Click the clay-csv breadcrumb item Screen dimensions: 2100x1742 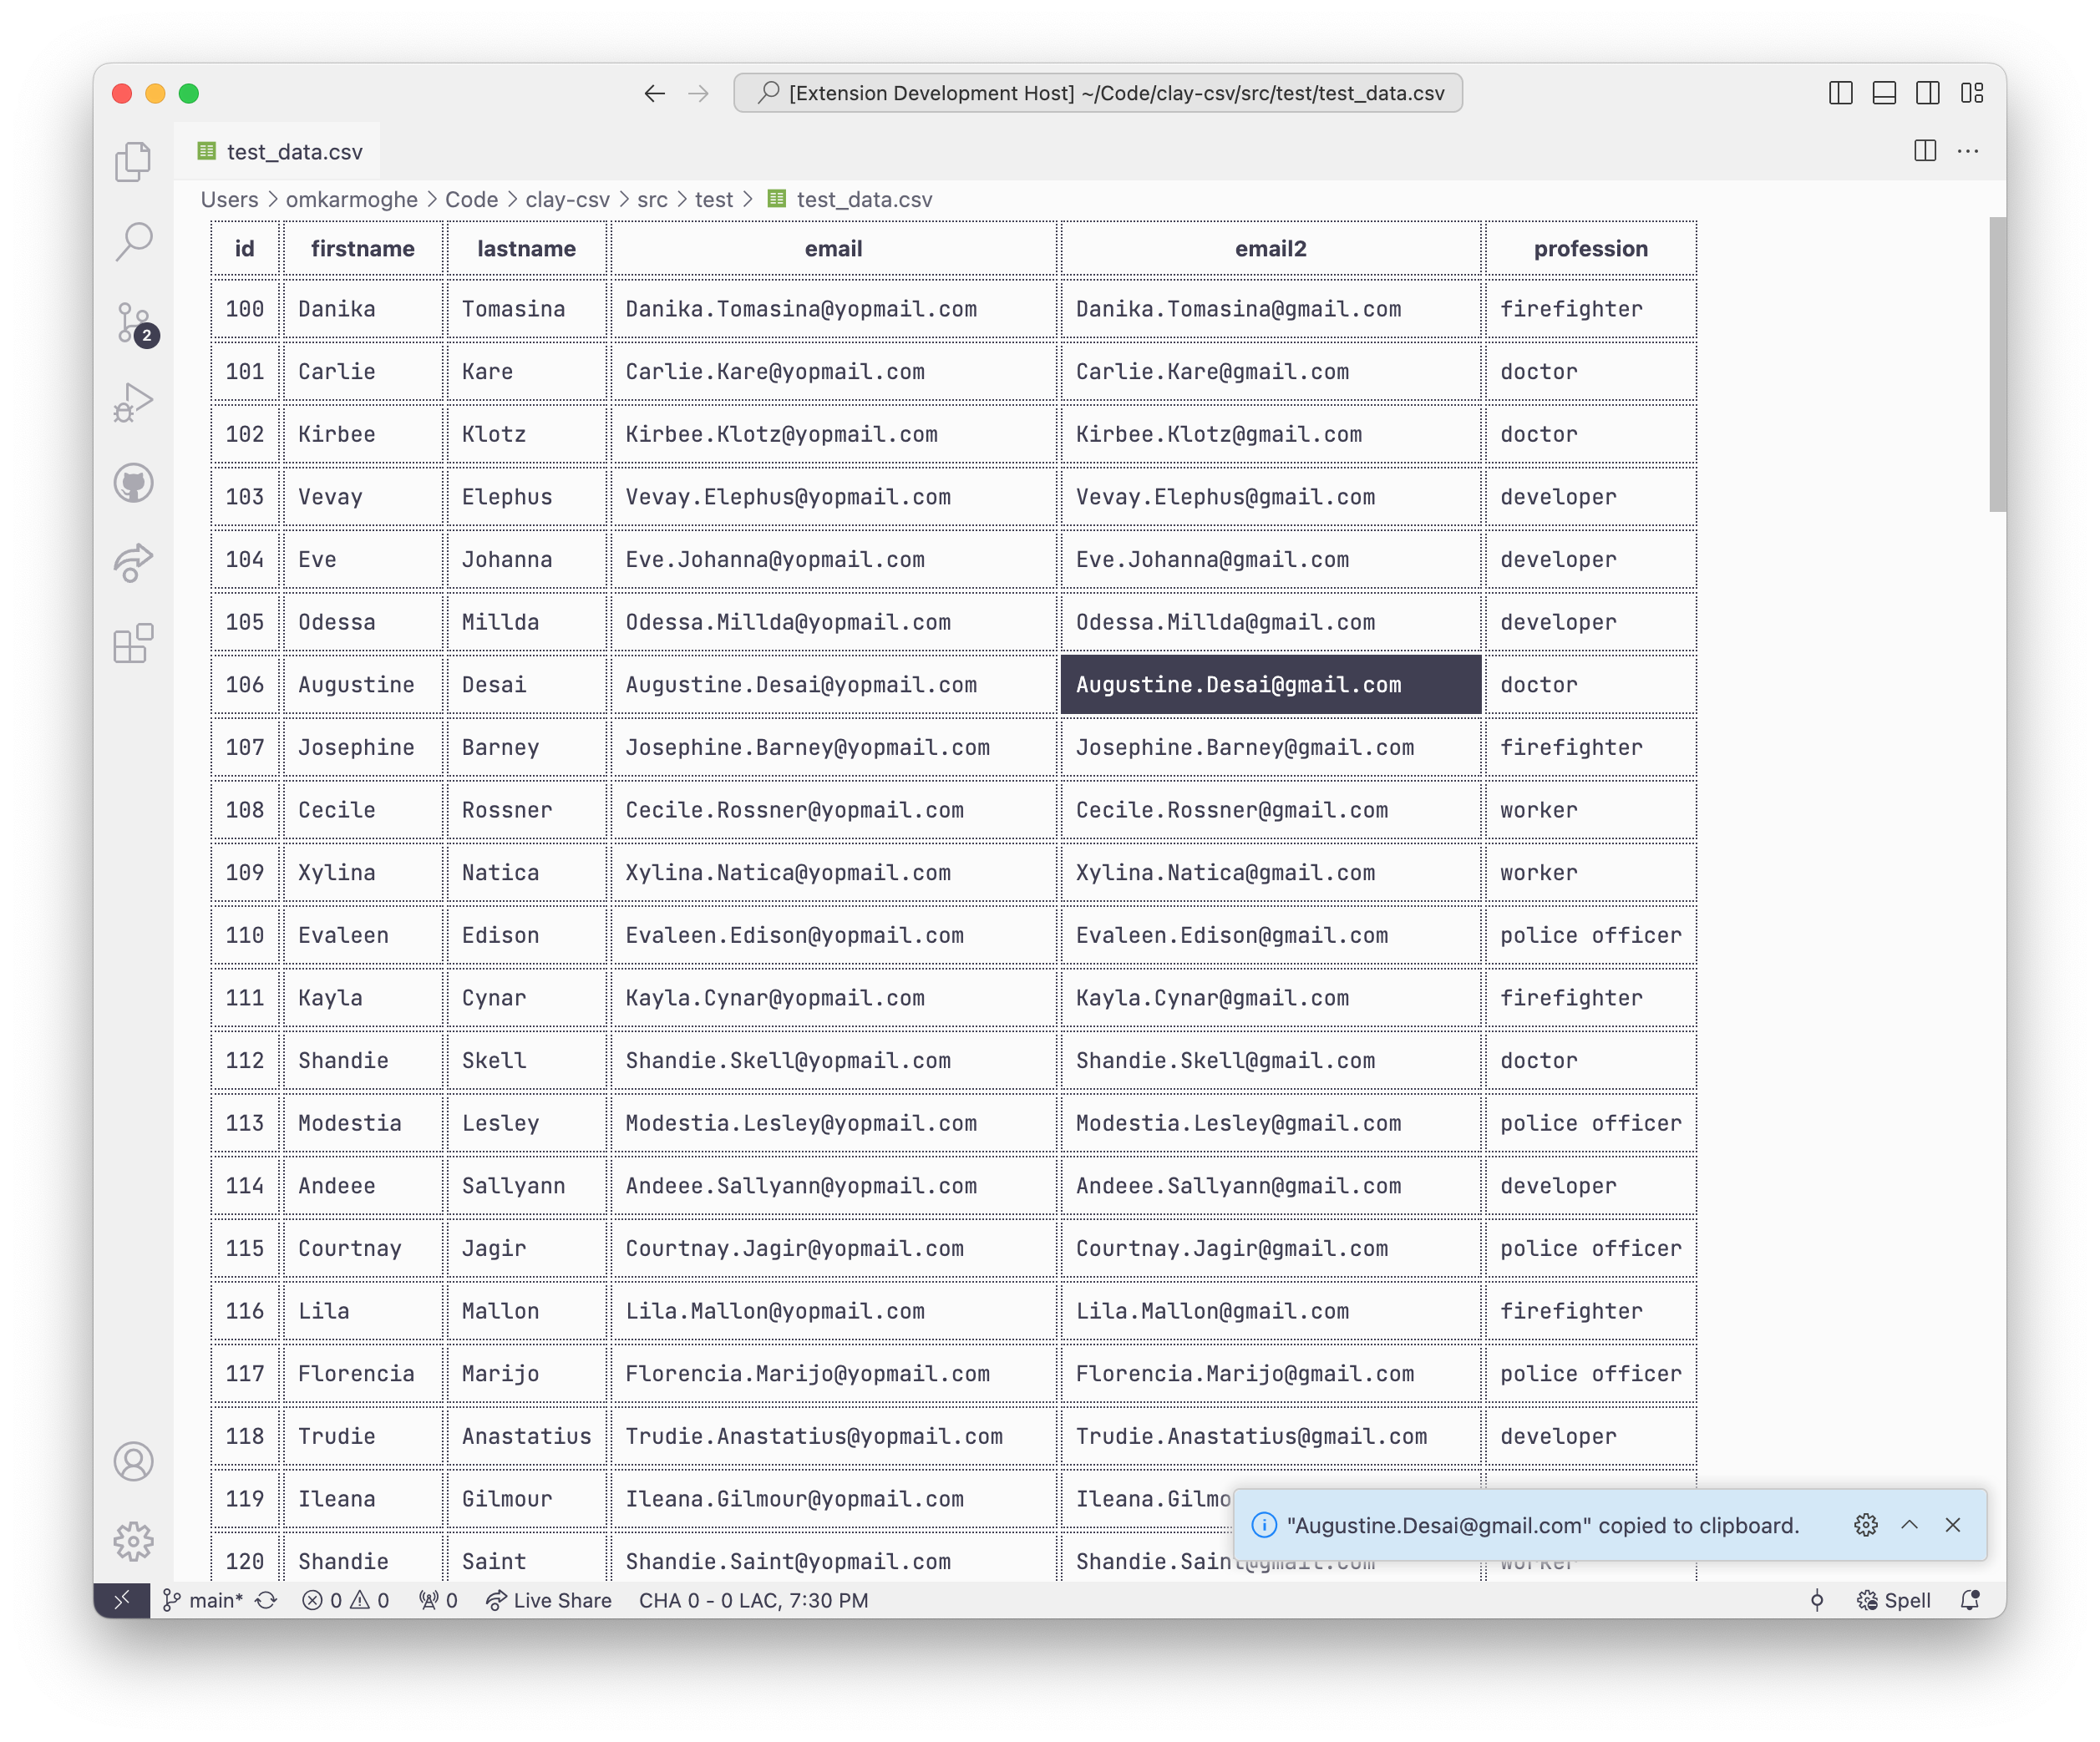click(567, 200)
